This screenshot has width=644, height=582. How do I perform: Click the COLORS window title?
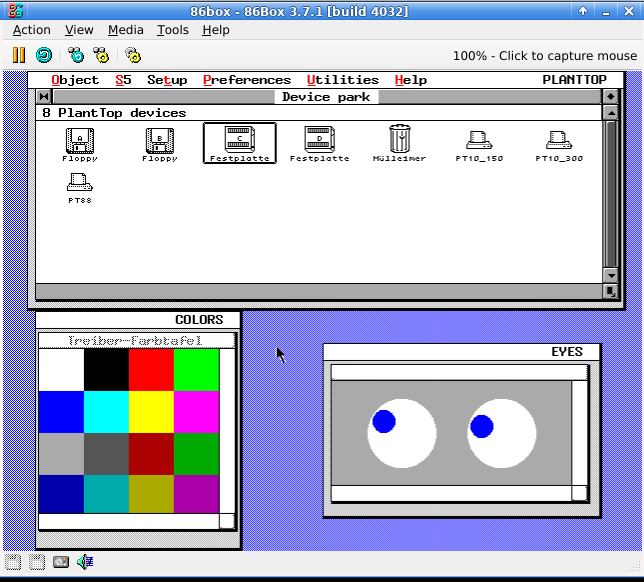[199, 320]
